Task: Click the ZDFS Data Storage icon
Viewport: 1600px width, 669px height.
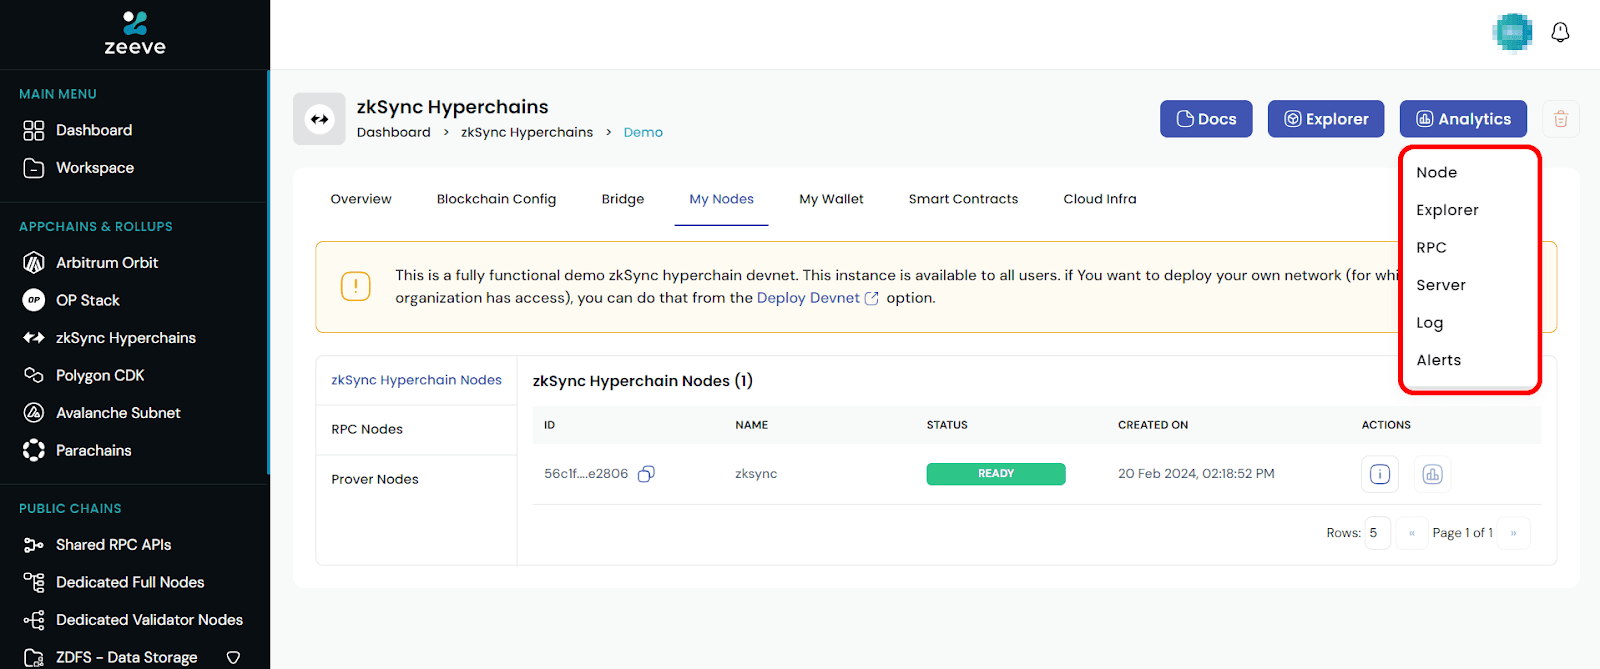Action: pyautogui.click(x=34, y=658)
